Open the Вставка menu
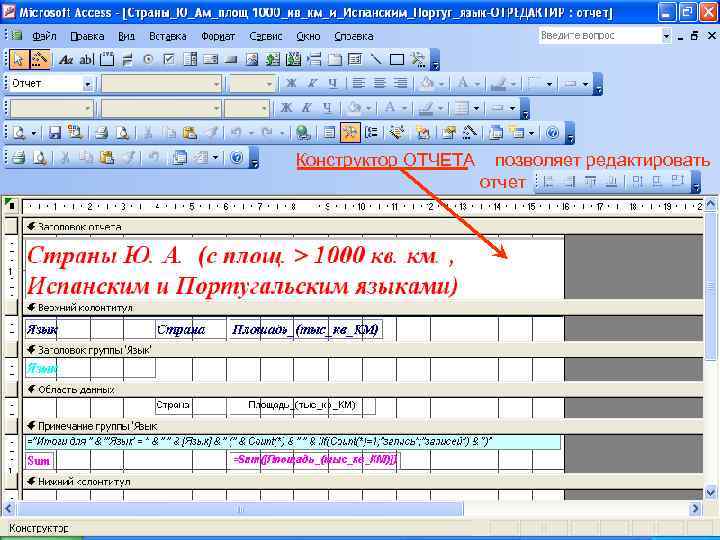 [x=168, y=36]
